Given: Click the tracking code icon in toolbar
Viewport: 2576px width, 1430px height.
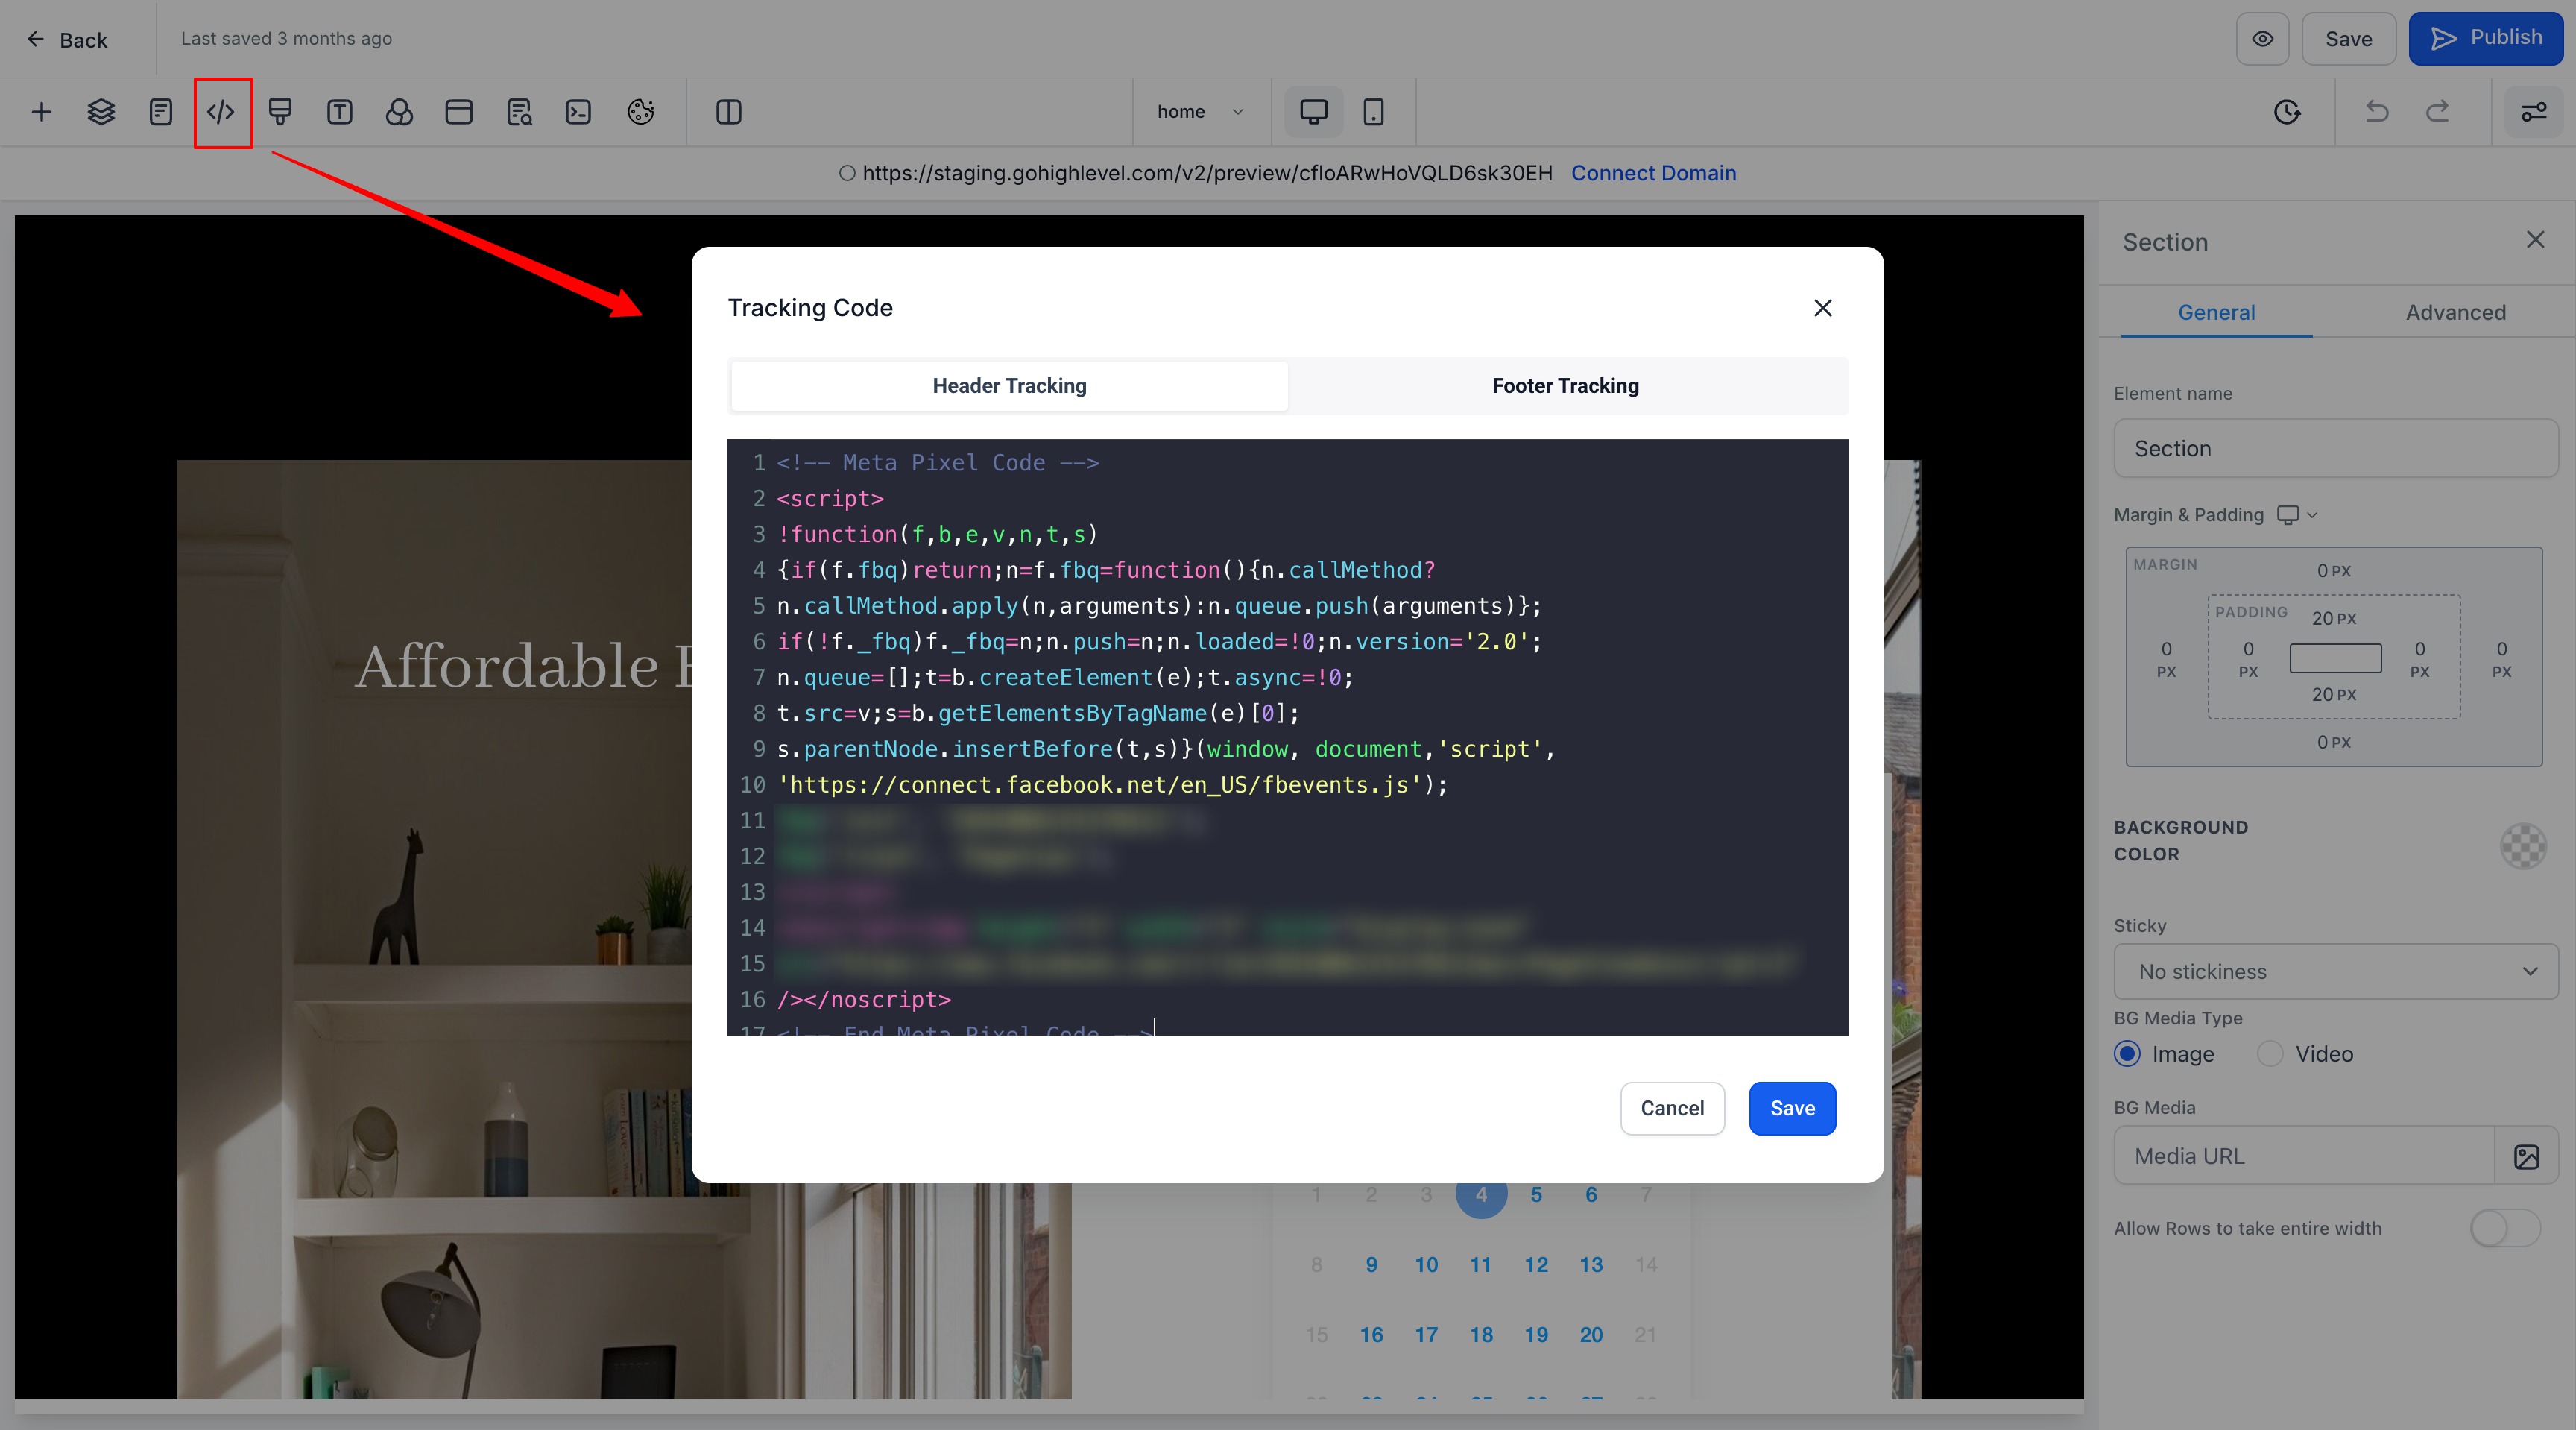Looking at the screenshot, I should pos(221,112).
